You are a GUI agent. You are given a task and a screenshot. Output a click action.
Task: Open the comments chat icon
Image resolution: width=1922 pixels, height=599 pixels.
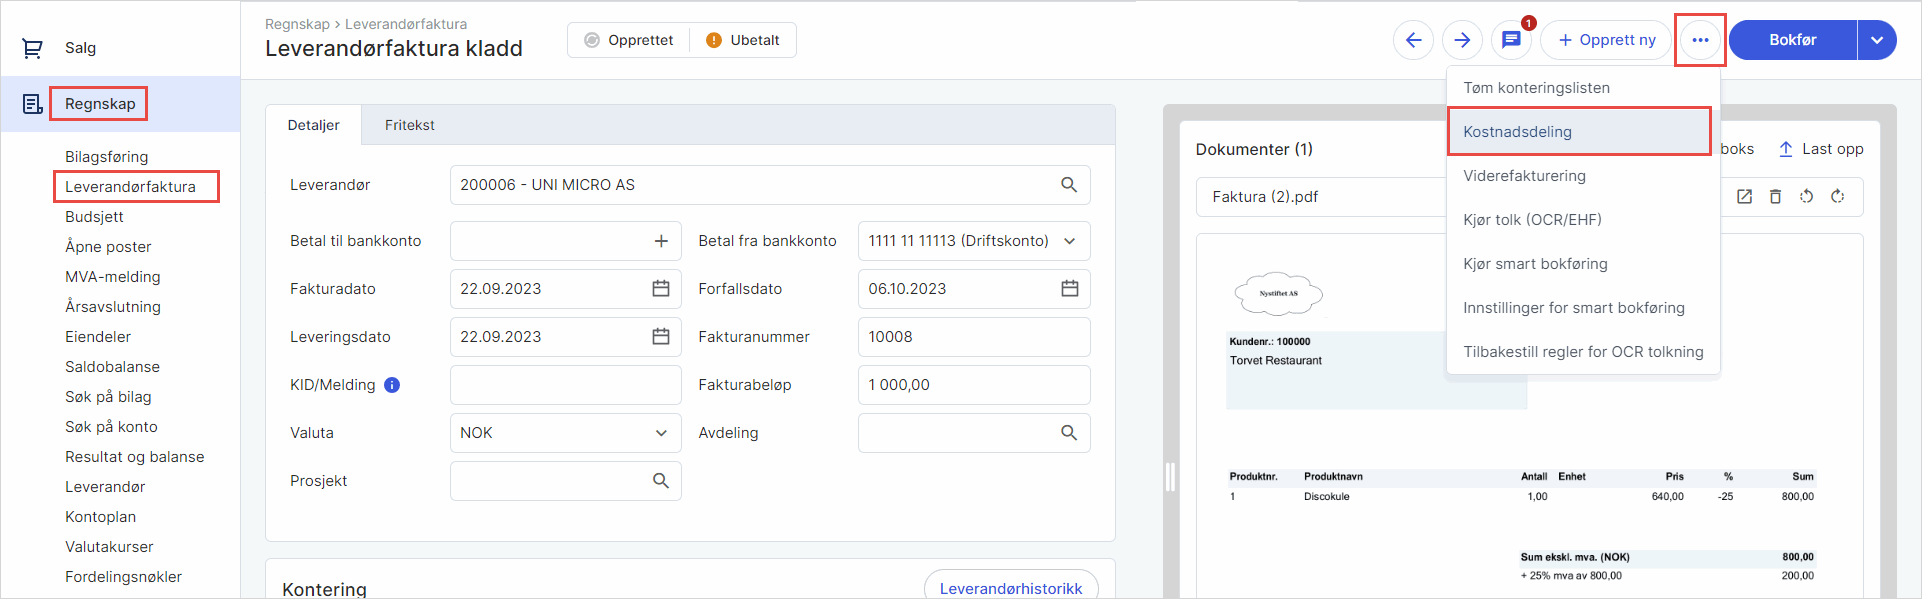click(1511, 40)
